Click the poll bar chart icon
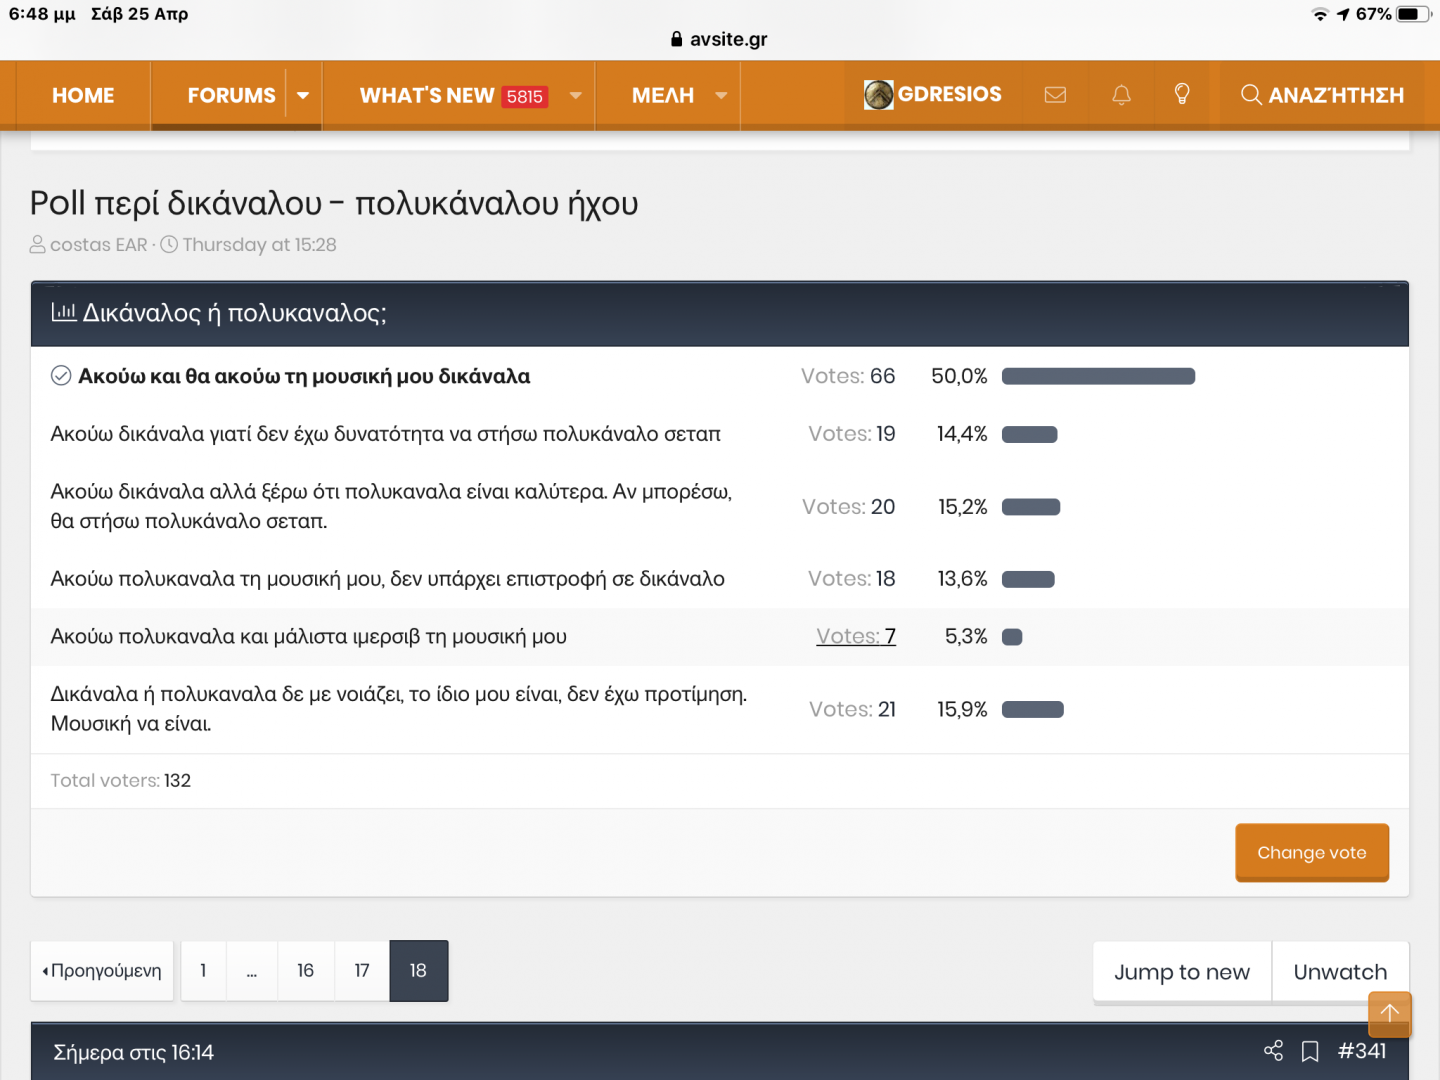1440x1080 pixels. click(64, 312)
